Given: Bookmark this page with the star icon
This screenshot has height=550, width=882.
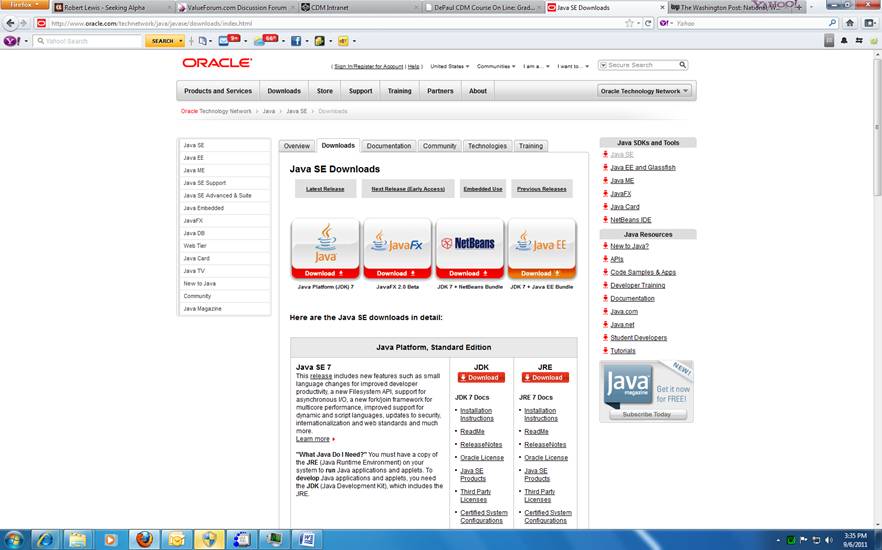Looking at the screenshot, I should 629,24.
